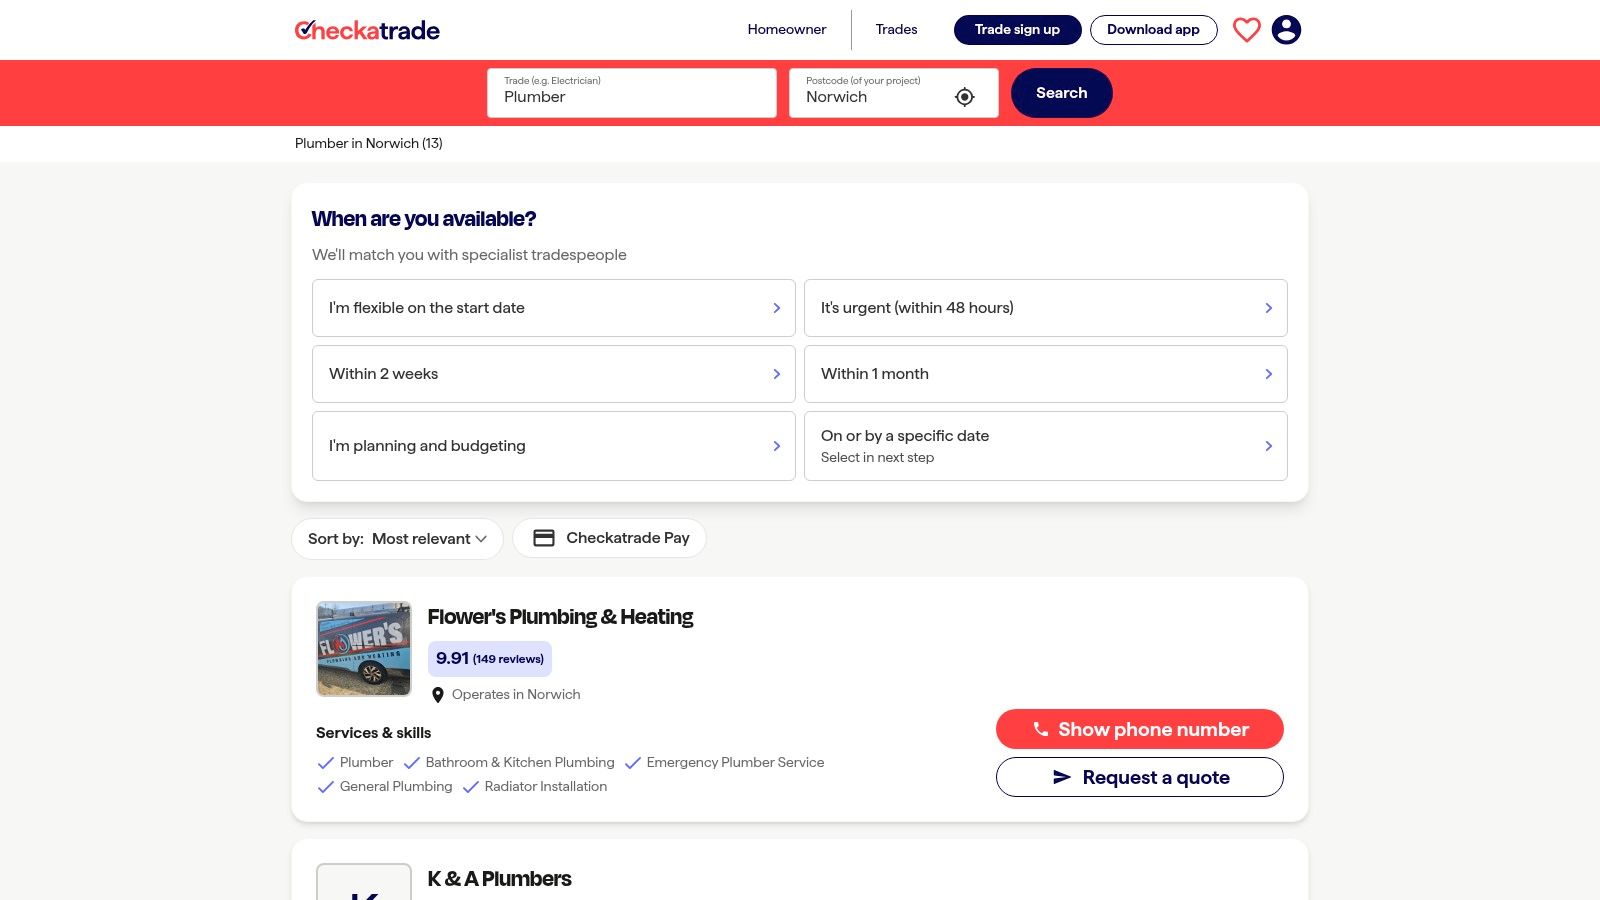Click the phone icon on Show phone number
Viewport: 1600px width, 900px height.
(1040, 729)
